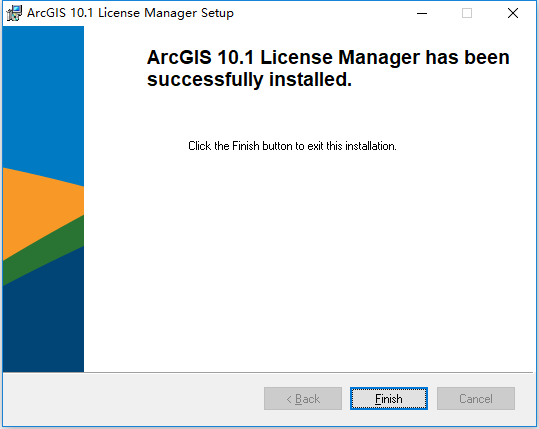Click the grayed-out Back button
The width and height of the screenshot is (539, 429).
coord(303,398)
